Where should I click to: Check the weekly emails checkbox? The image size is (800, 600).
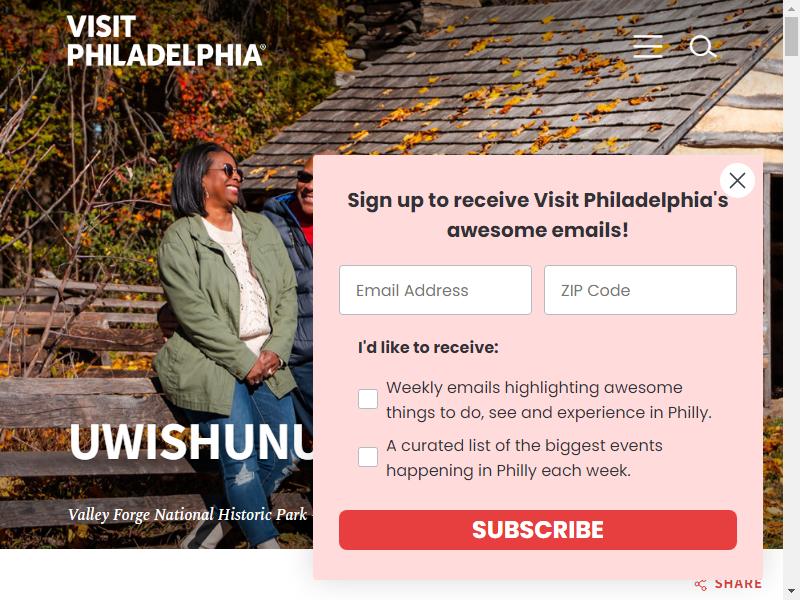[x=368, y=399]
